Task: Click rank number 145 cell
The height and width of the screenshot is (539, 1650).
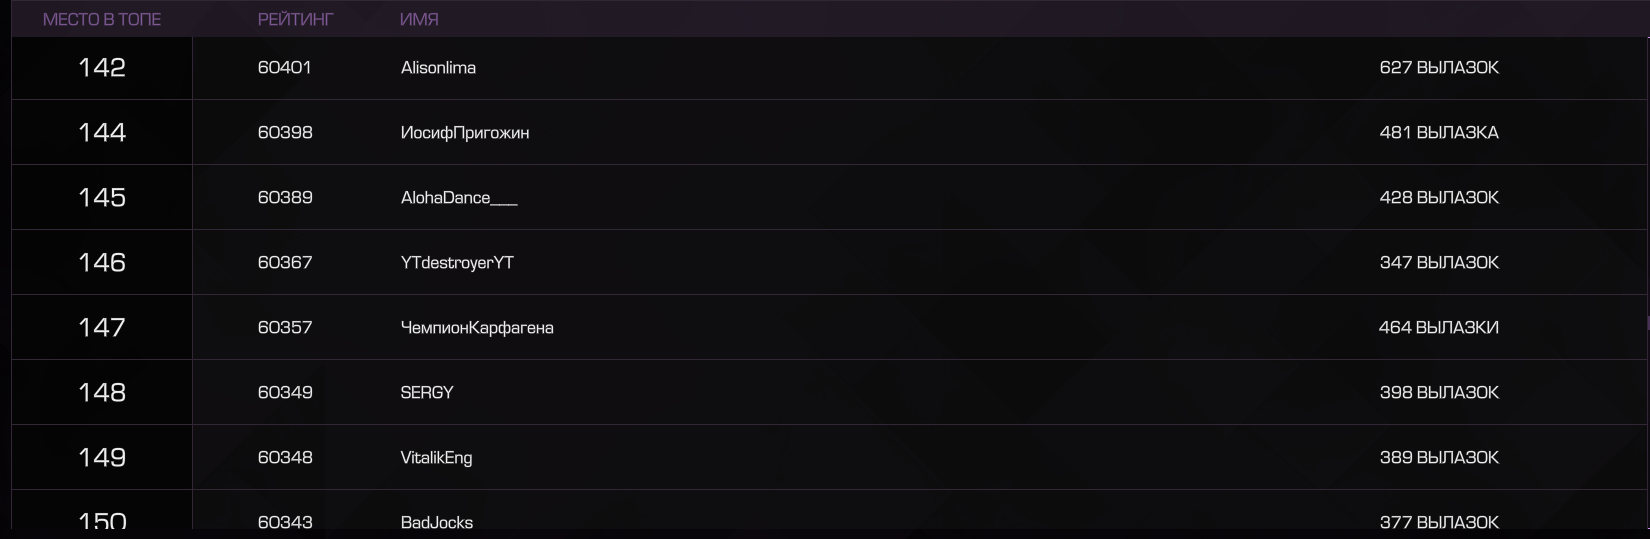Action: click(102, 198)
